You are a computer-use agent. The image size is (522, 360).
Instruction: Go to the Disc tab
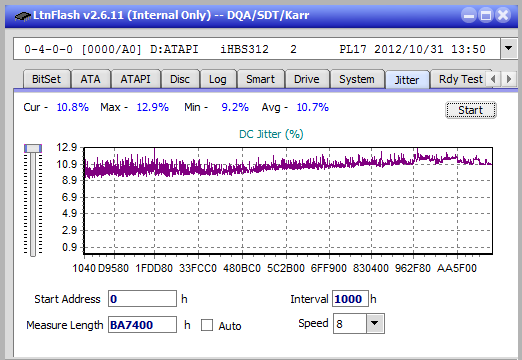pyautogui.click(x=180, y=79)
